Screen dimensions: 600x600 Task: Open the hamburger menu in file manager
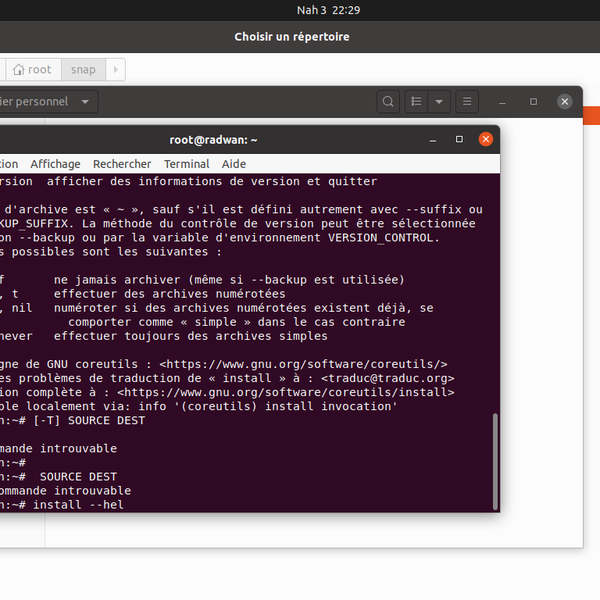click(465, 101)
